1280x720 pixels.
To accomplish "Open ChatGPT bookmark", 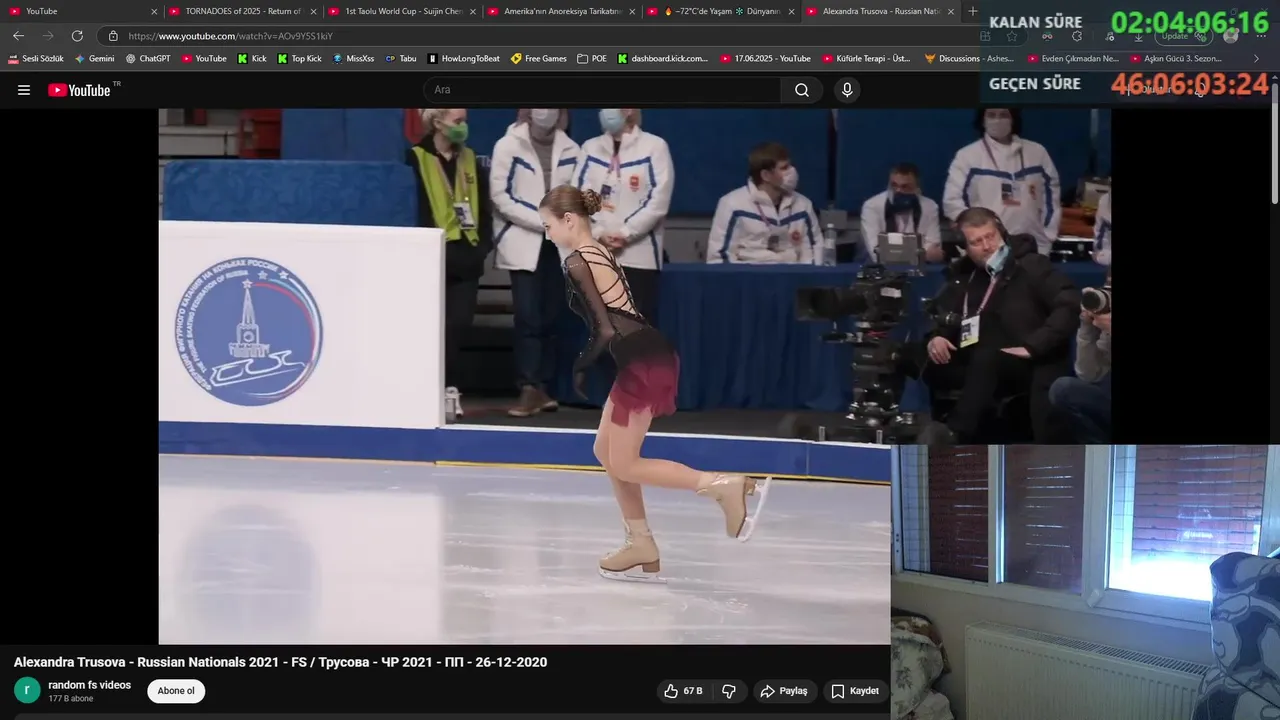I will pos(148,59).
